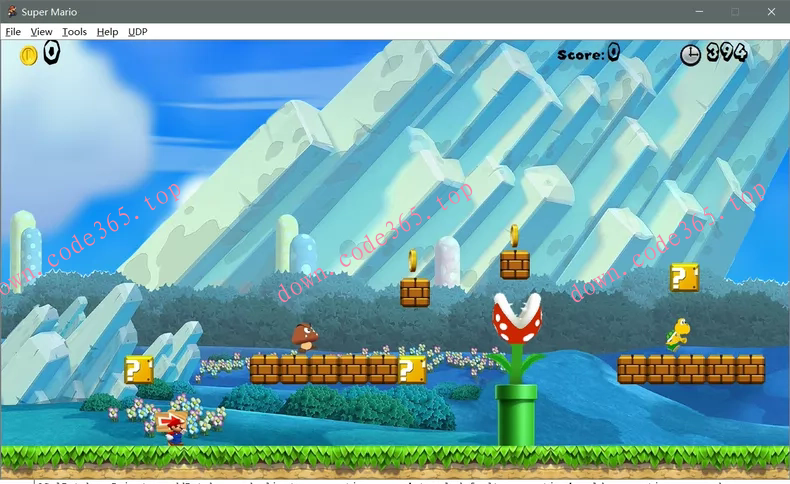This screenshot has width=790, height=484.
Task: Click the floating question block above the Koopa
Action: (x=684, y=277)
